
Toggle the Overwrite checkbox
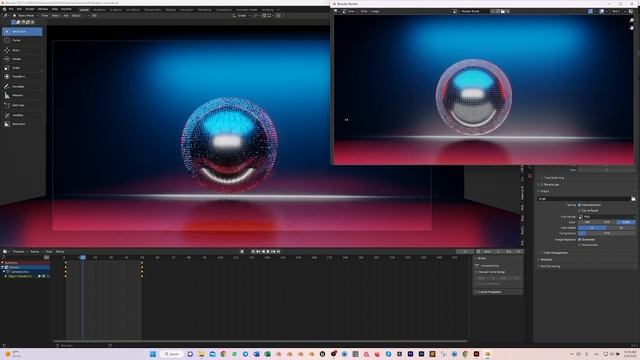(x=580, y=240)
